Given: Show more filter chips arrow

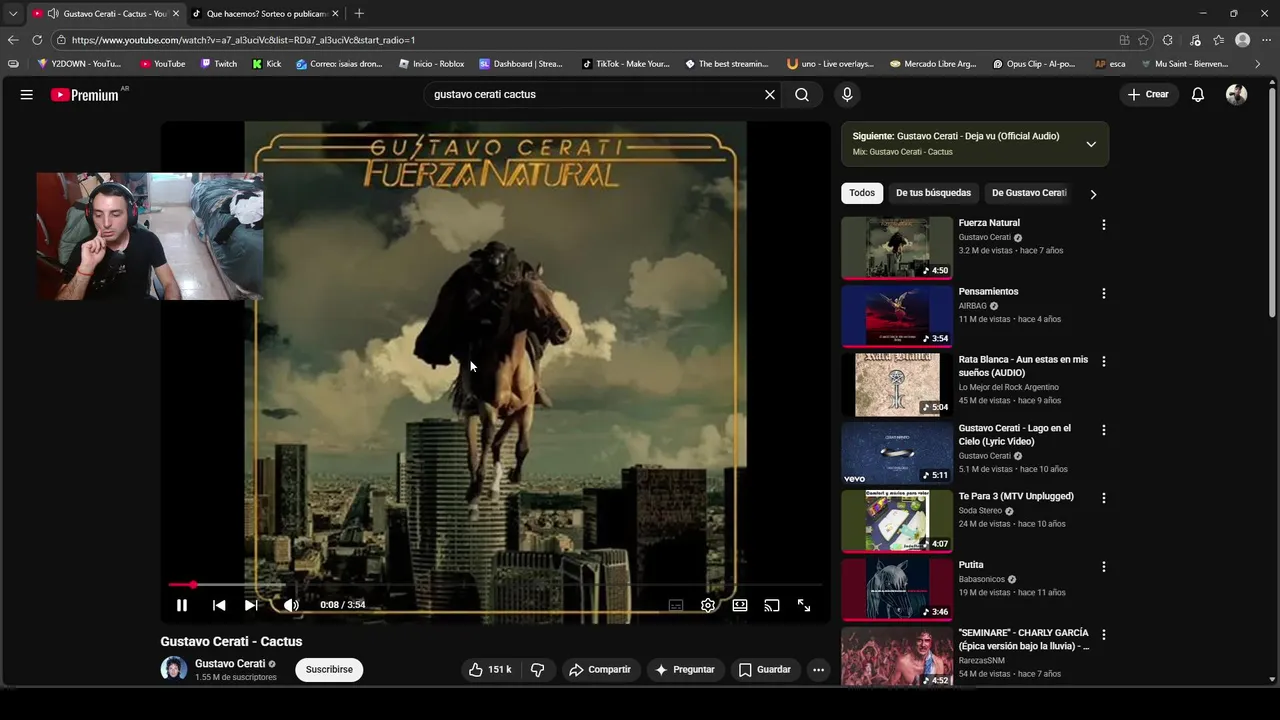Looking at the screenshot, I should (1093, 194).
